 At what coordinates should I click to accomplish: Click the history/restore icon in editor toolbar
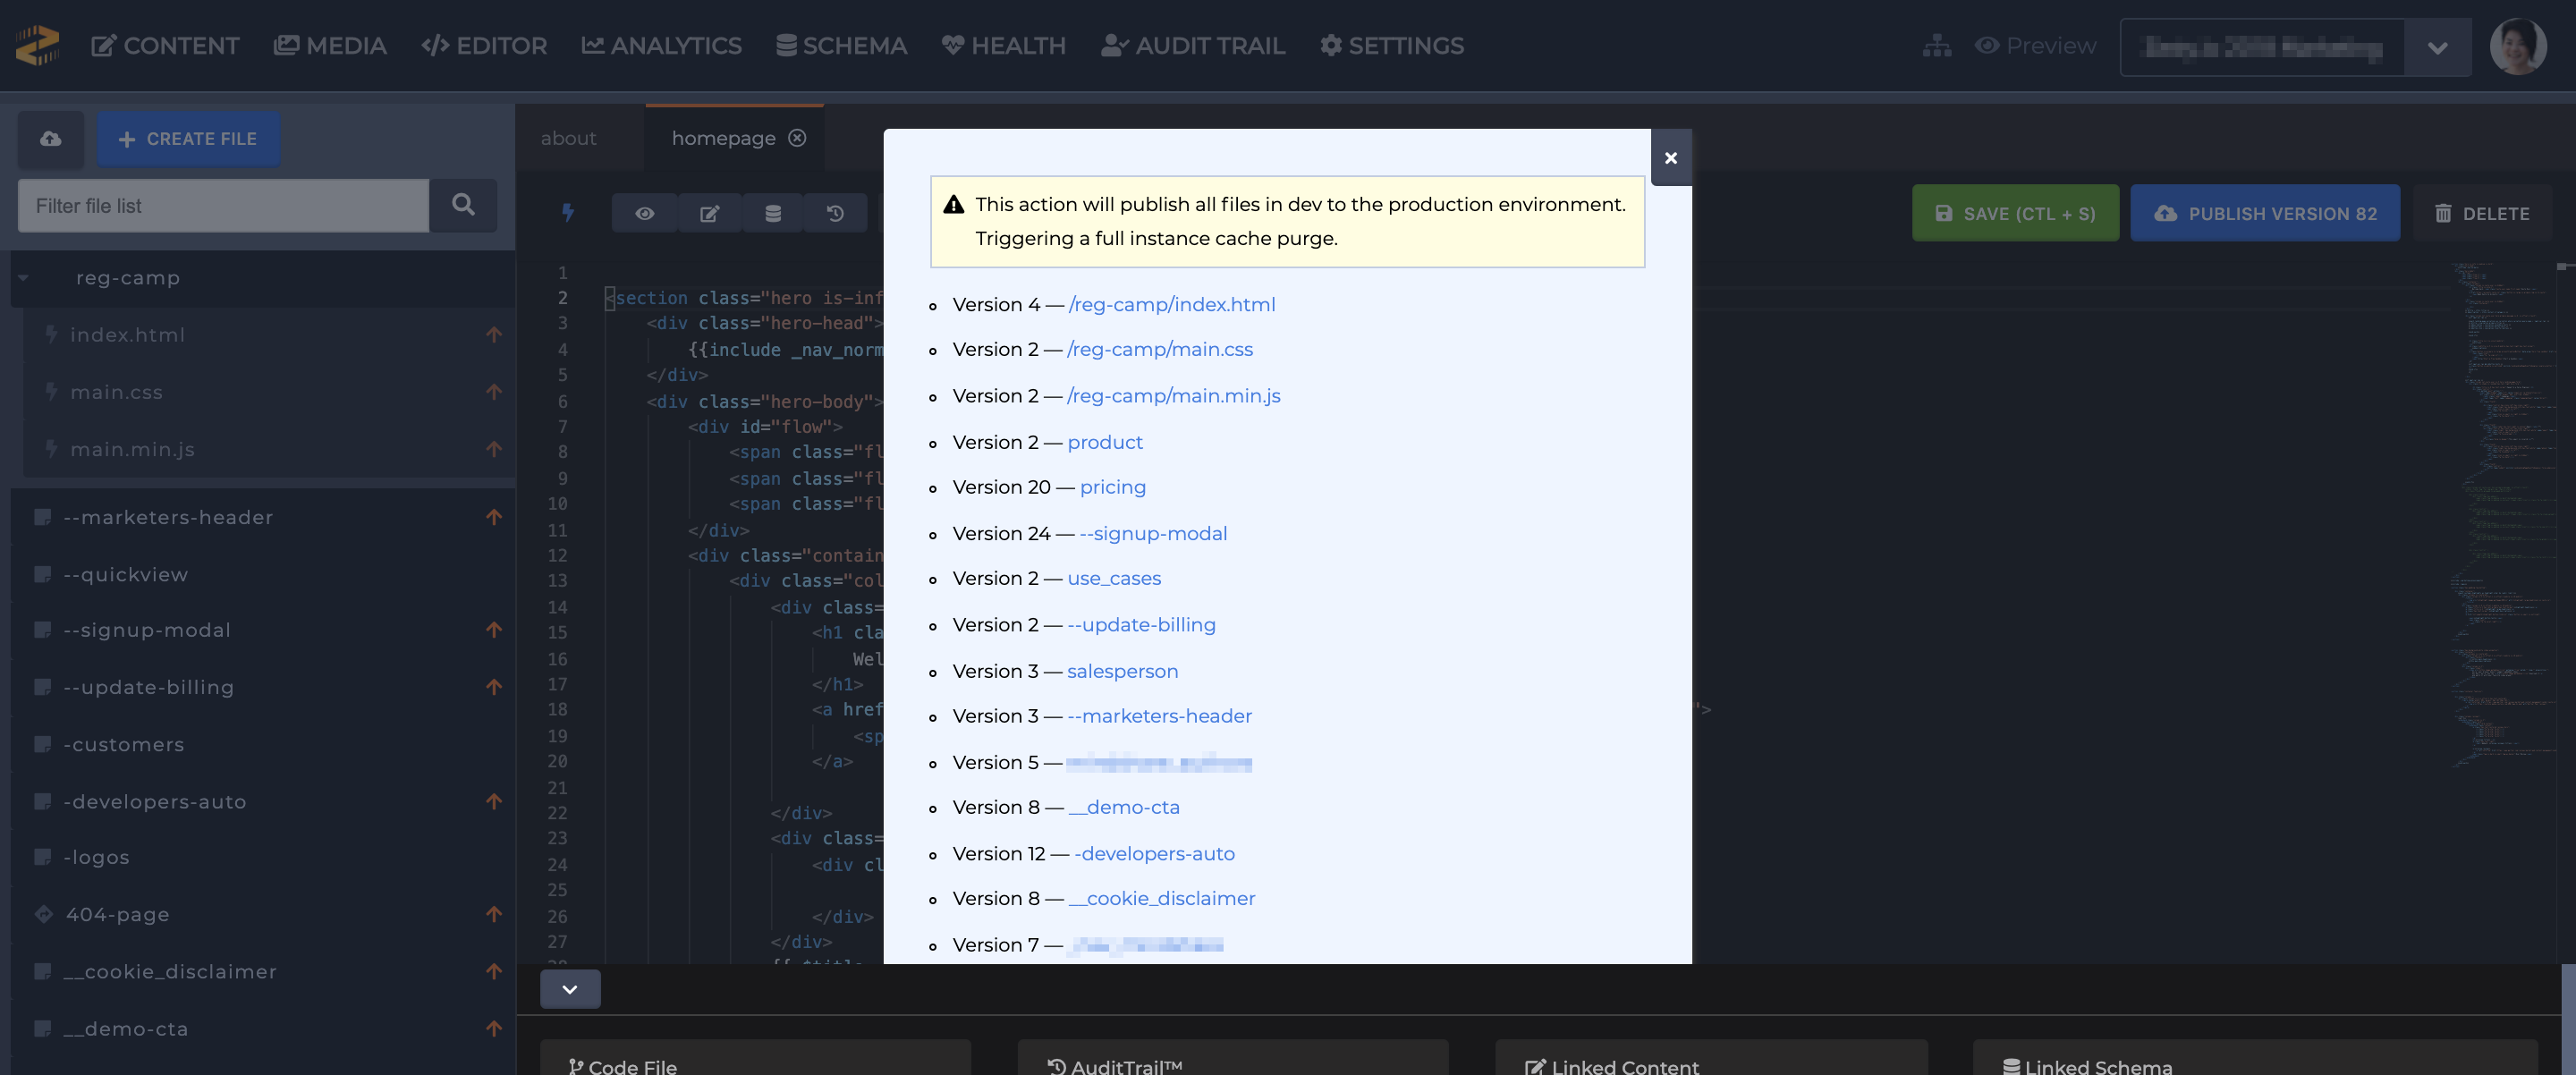[836, 212]
